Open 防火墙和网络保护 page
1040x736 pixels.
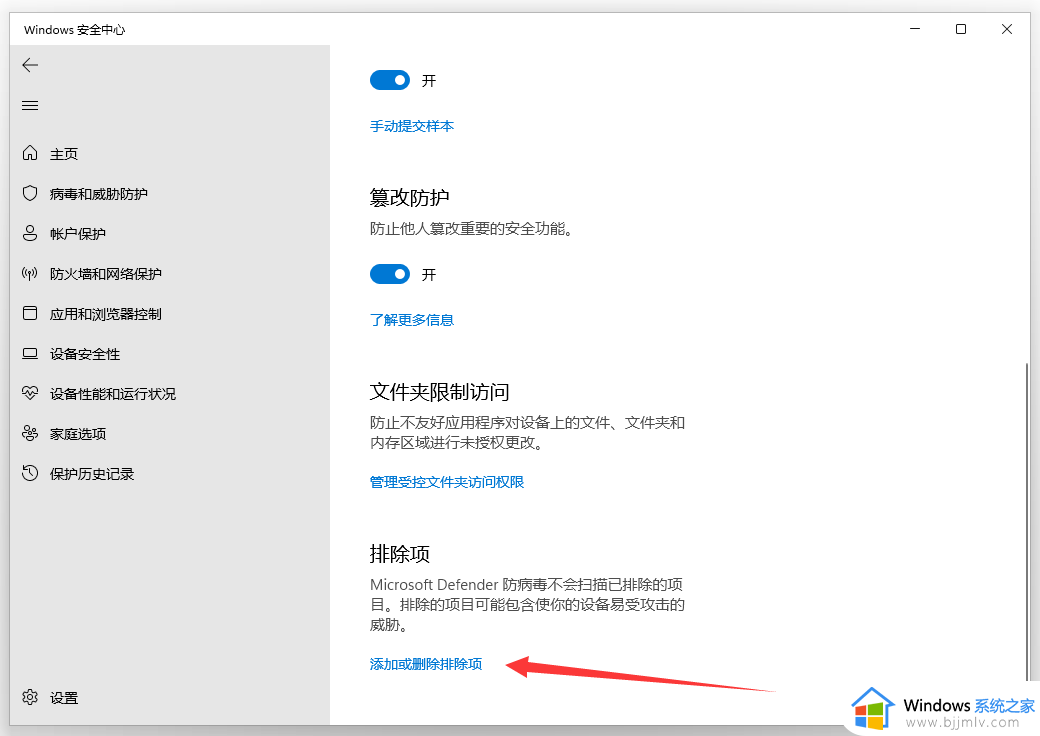[x=105, y=274]
